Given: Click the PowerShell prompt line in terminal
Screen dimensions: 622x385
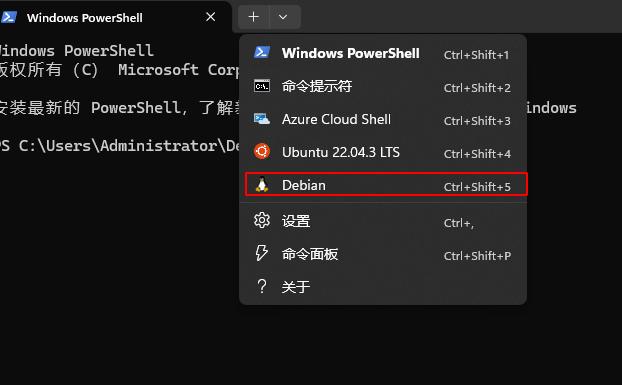Looking at the screenshot, I should [x=120, y=146].
